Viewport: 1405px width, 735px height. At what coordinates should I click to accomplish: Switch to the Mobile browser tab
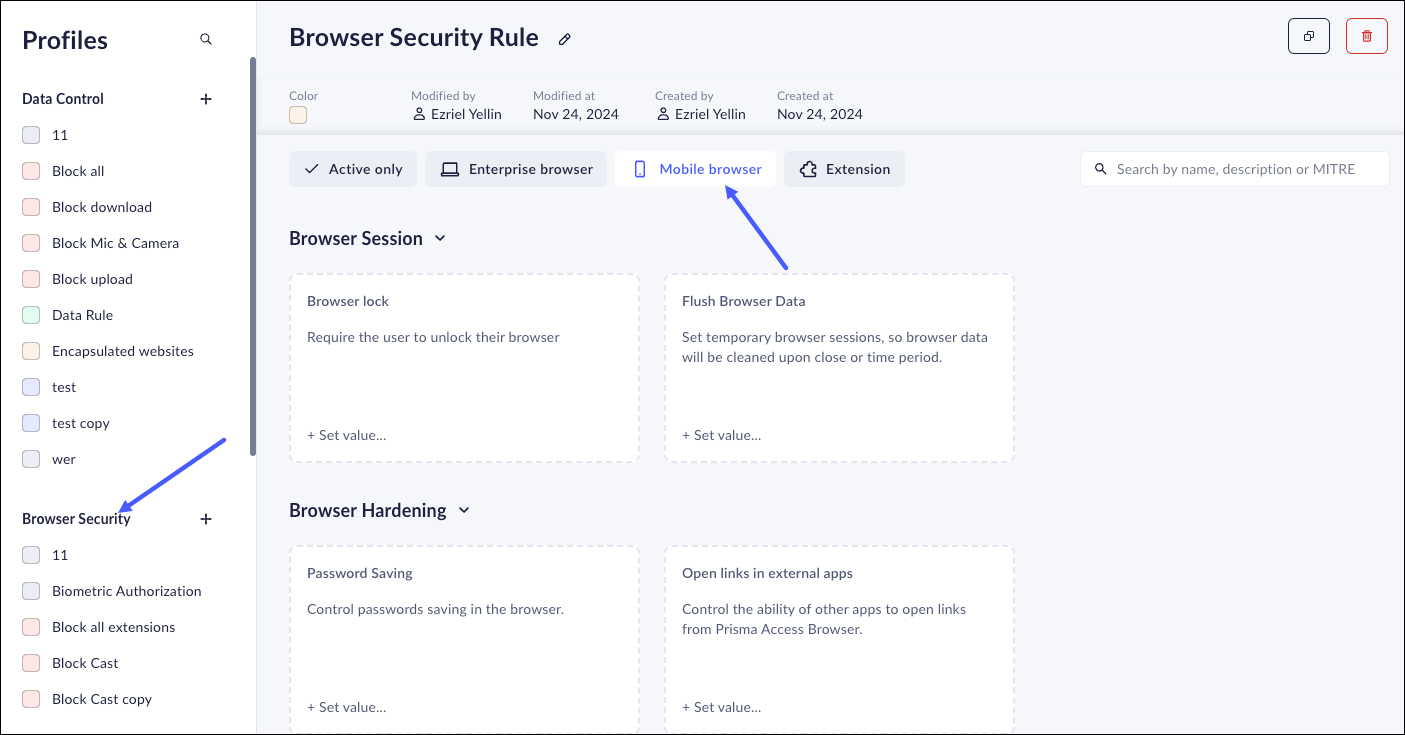pyautogui.click(x=699, y=170)
